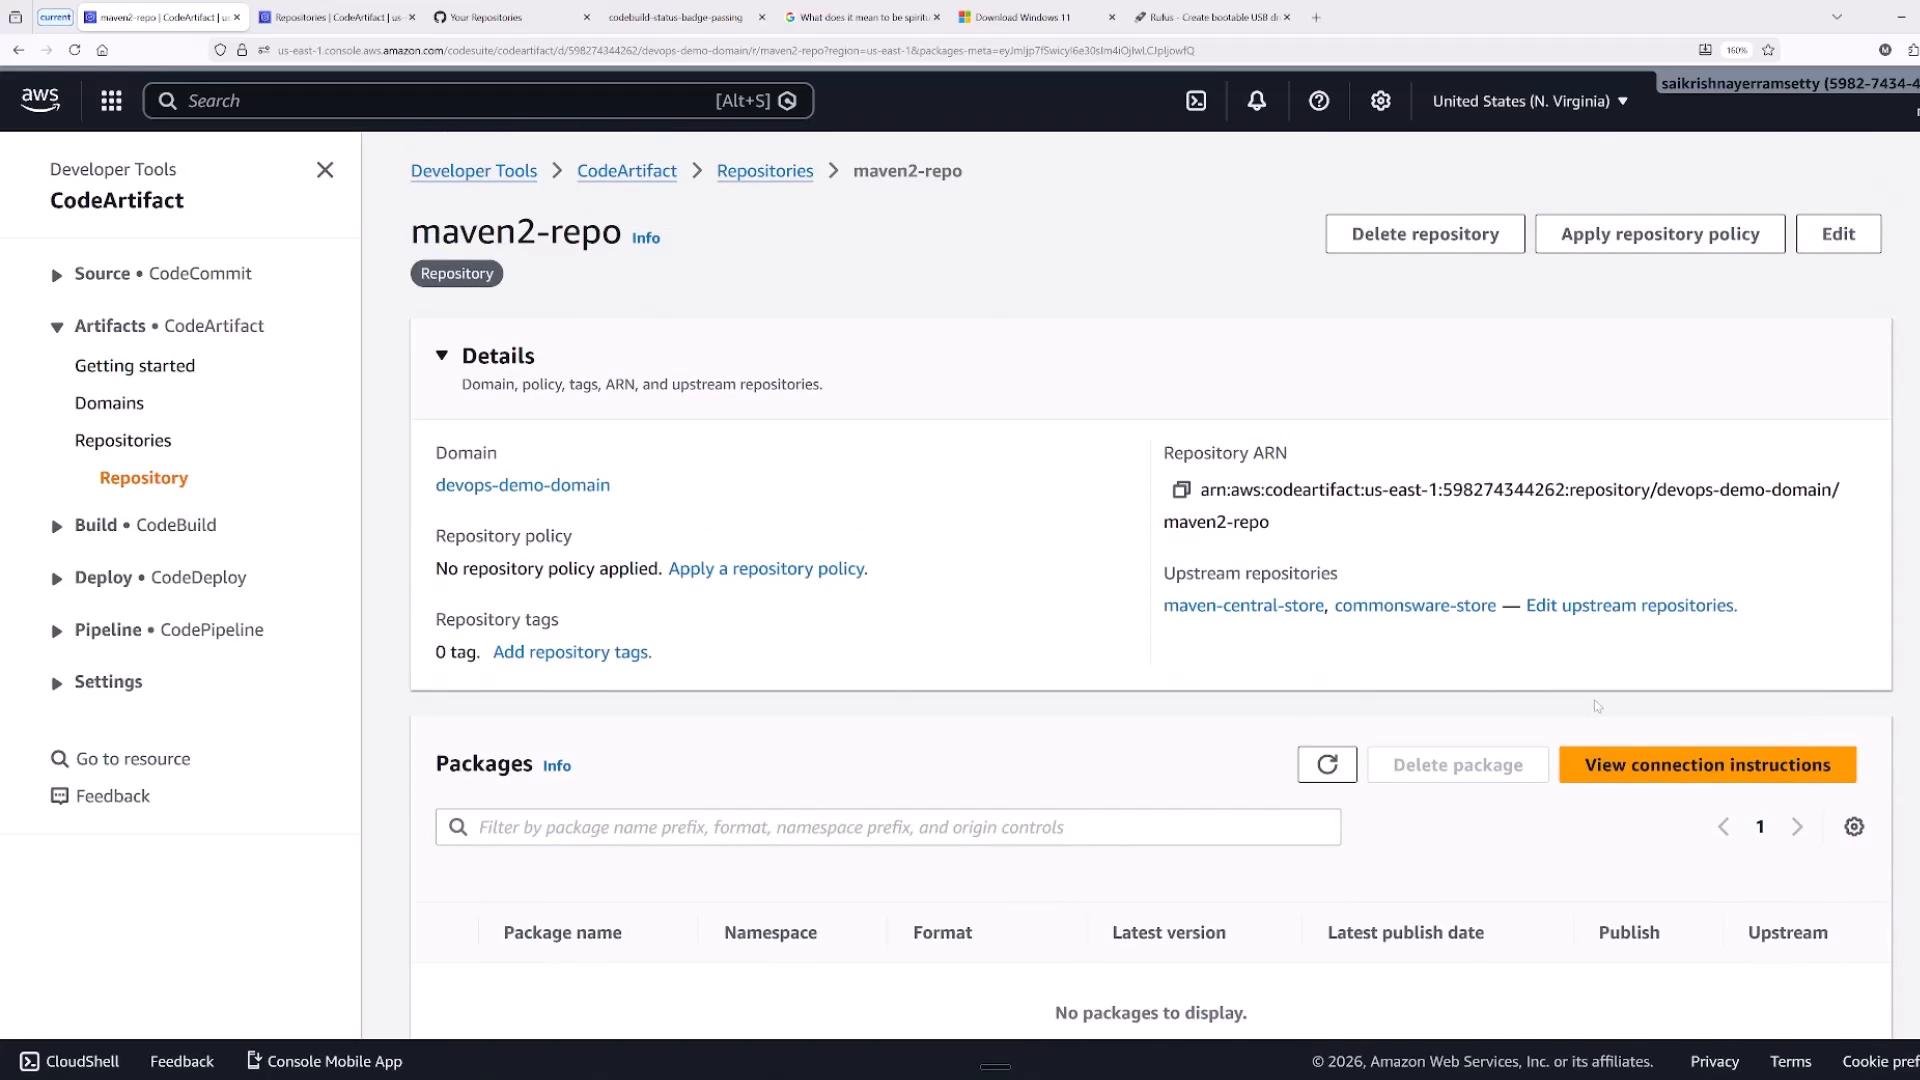Copy the Repository ARN
1920x1080 pixels.
[1181, 489]
